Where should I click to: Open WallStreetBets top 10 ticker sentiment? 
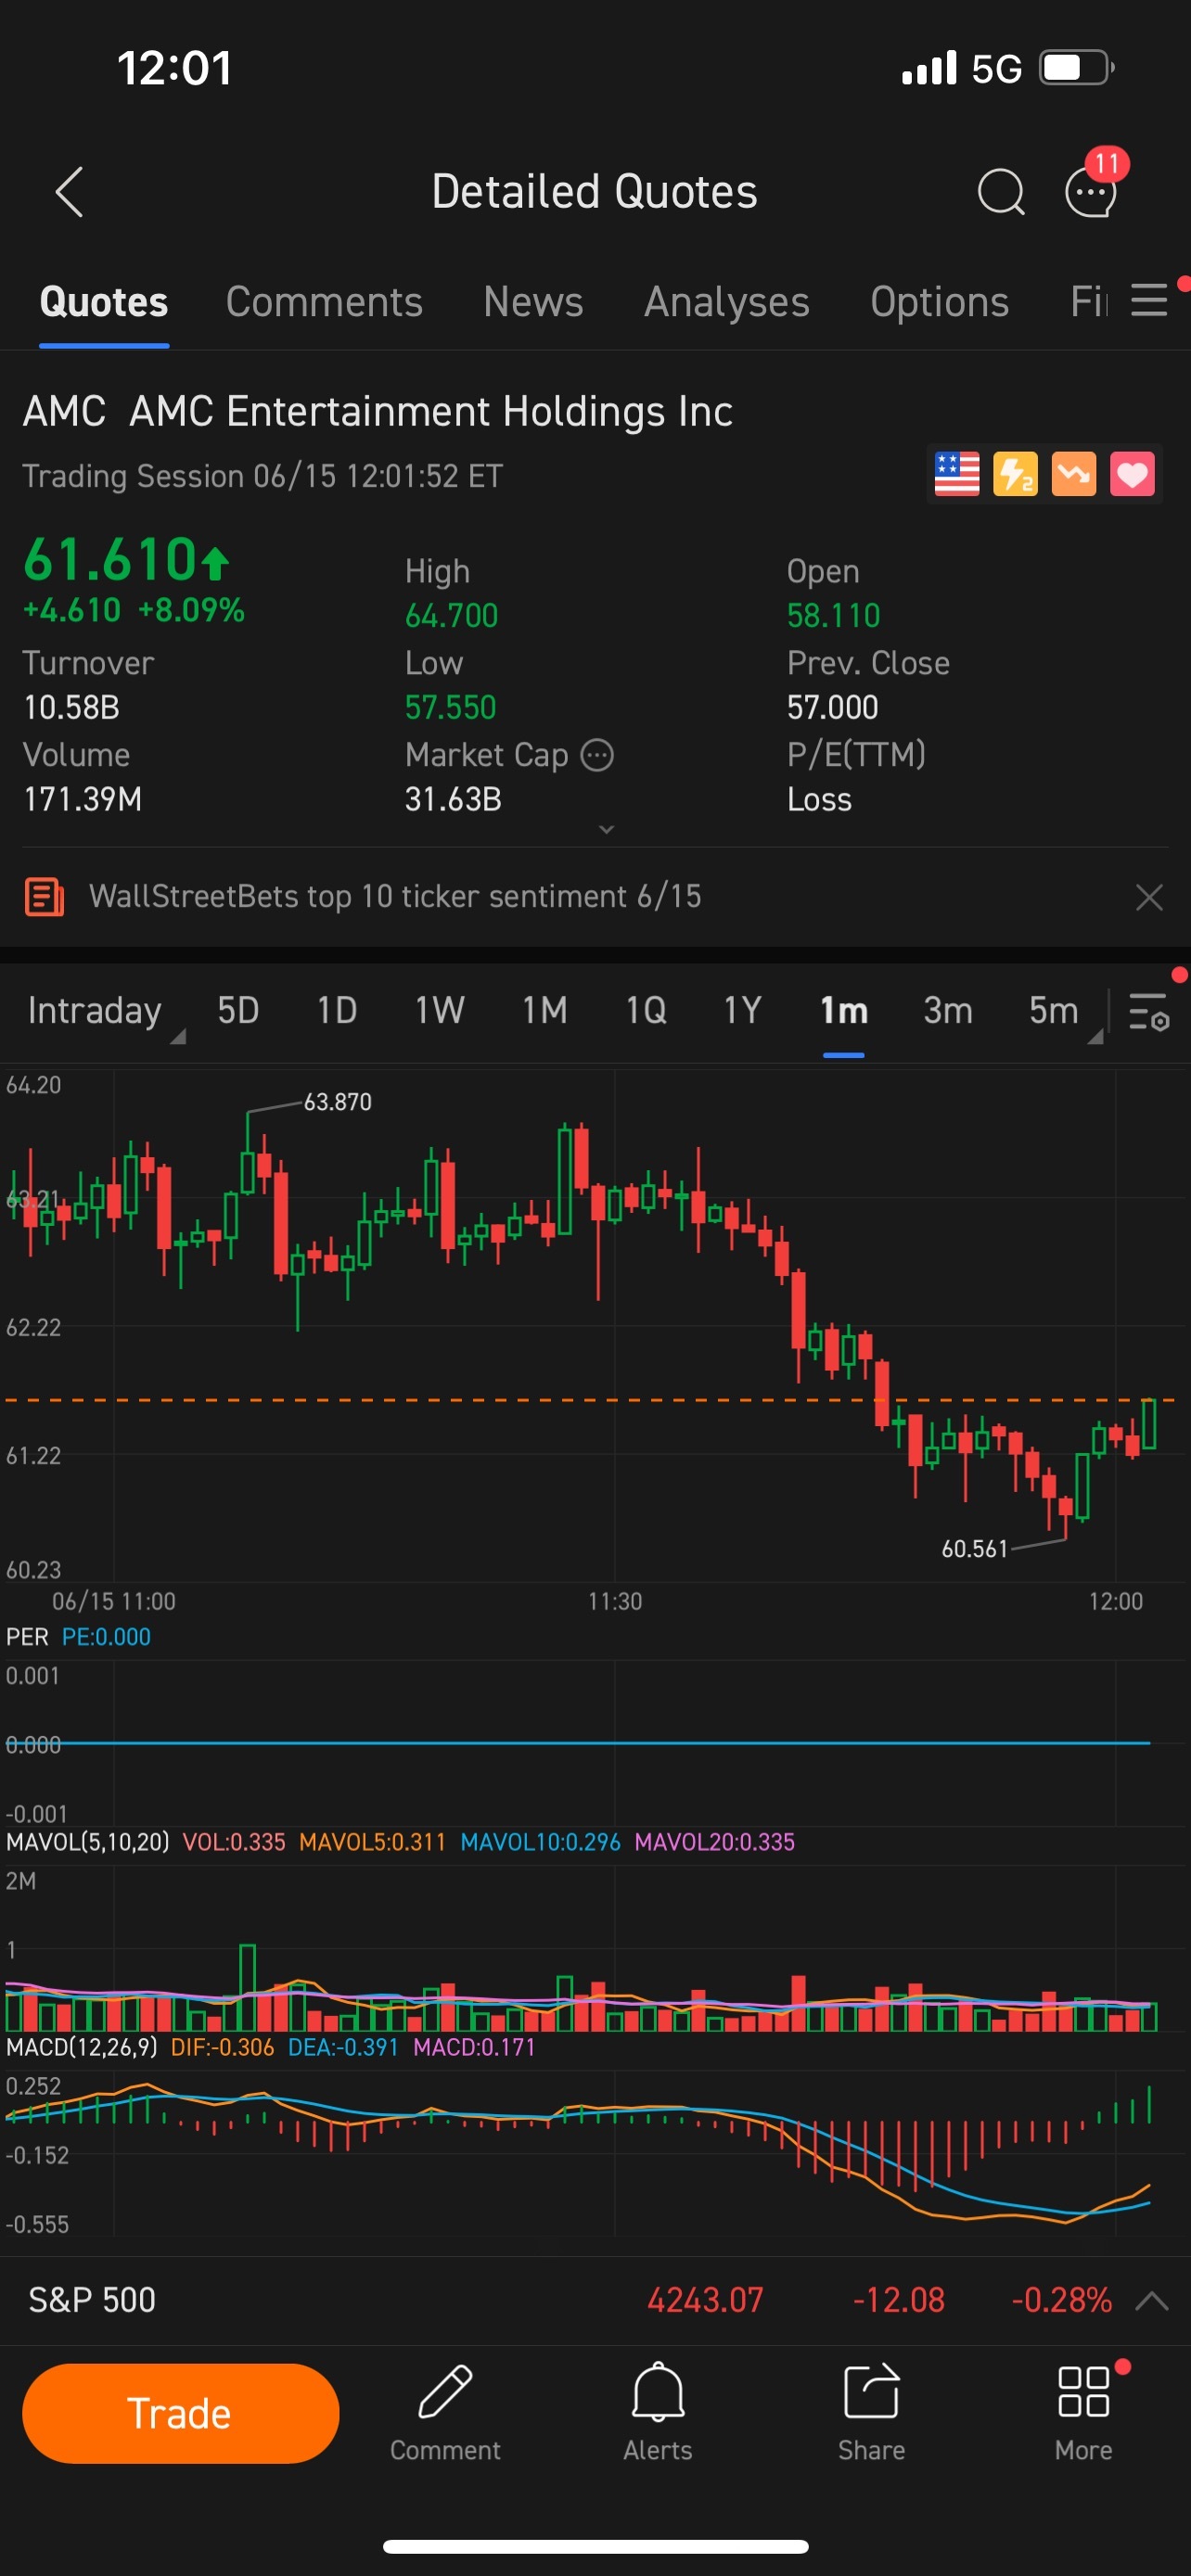(x=395, y=896)
